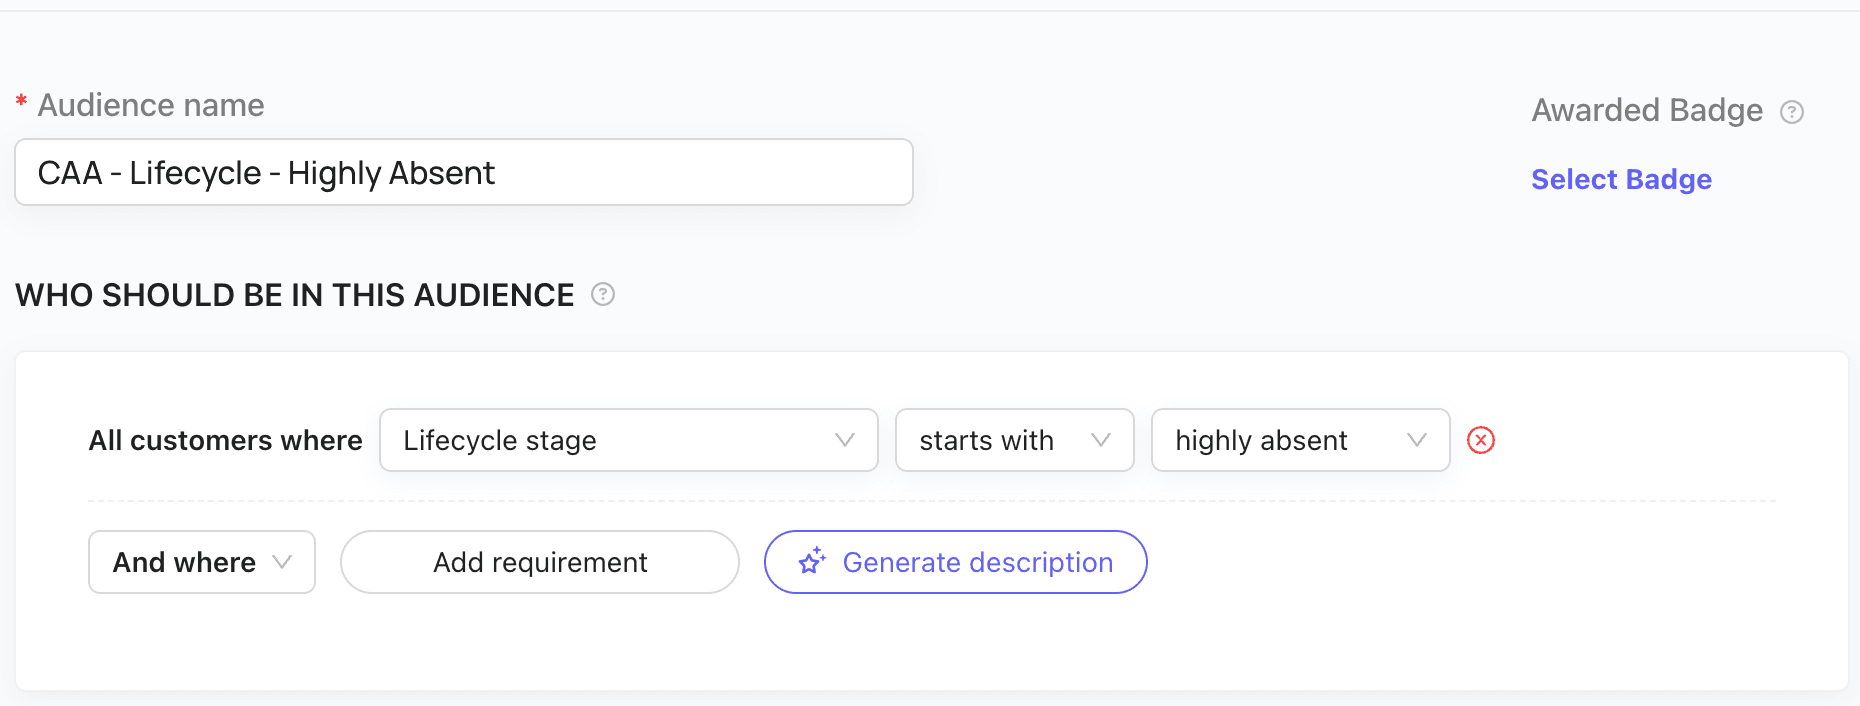The image size is (1860, 706).
Task: Click the WHO SHOULD BE IN THIS AUDIENCE heading
Action: tap(295, 295)
